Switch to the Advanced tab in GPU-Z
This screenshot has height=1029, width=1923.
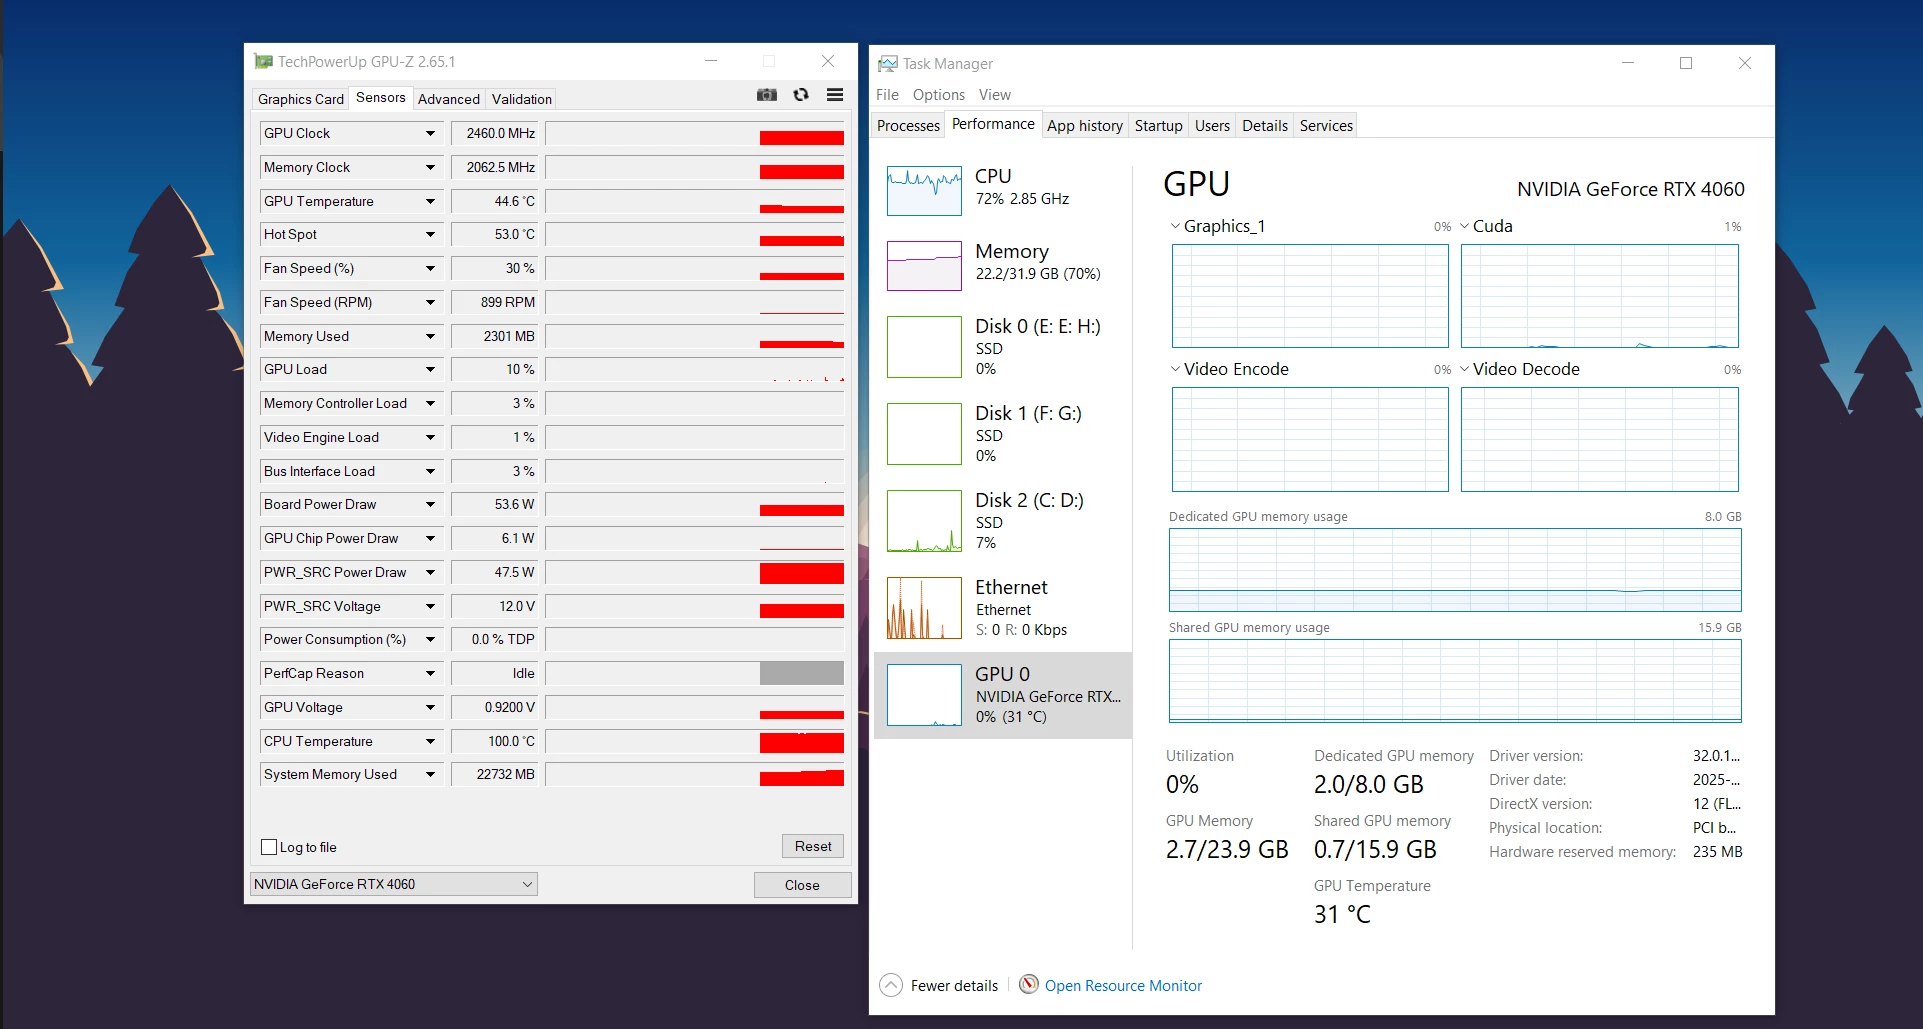tap(449, 99)
